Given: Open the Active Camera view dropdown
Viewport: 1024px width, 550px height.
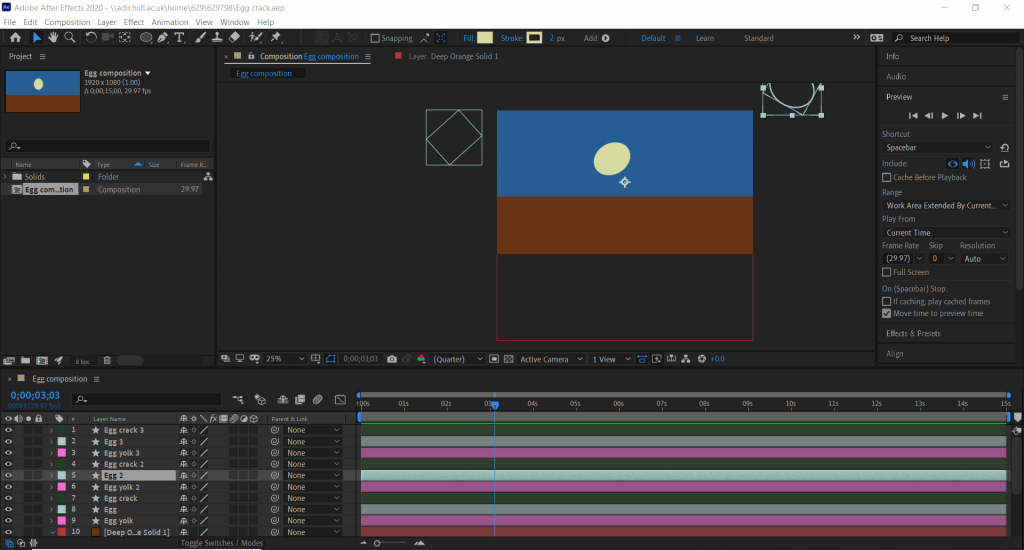Looking at the screenshot, I should pyautogui.click(x=549, y=359).
